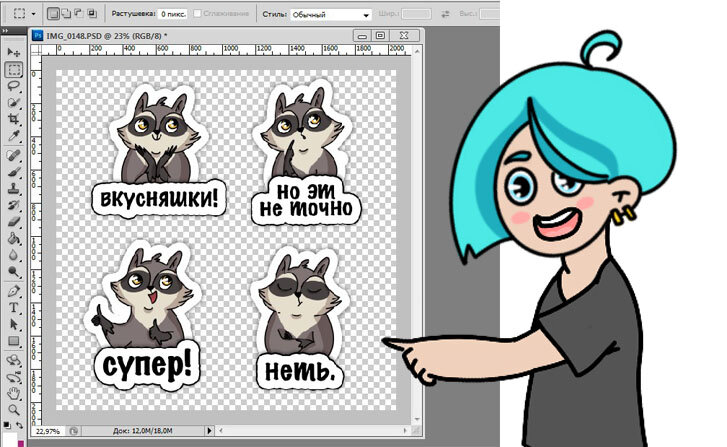Open the marquee tool preset picker arrow
Image resolution: width=727 pixels, height=447 pixels.
pyautogui.click(x=33, y=16)
